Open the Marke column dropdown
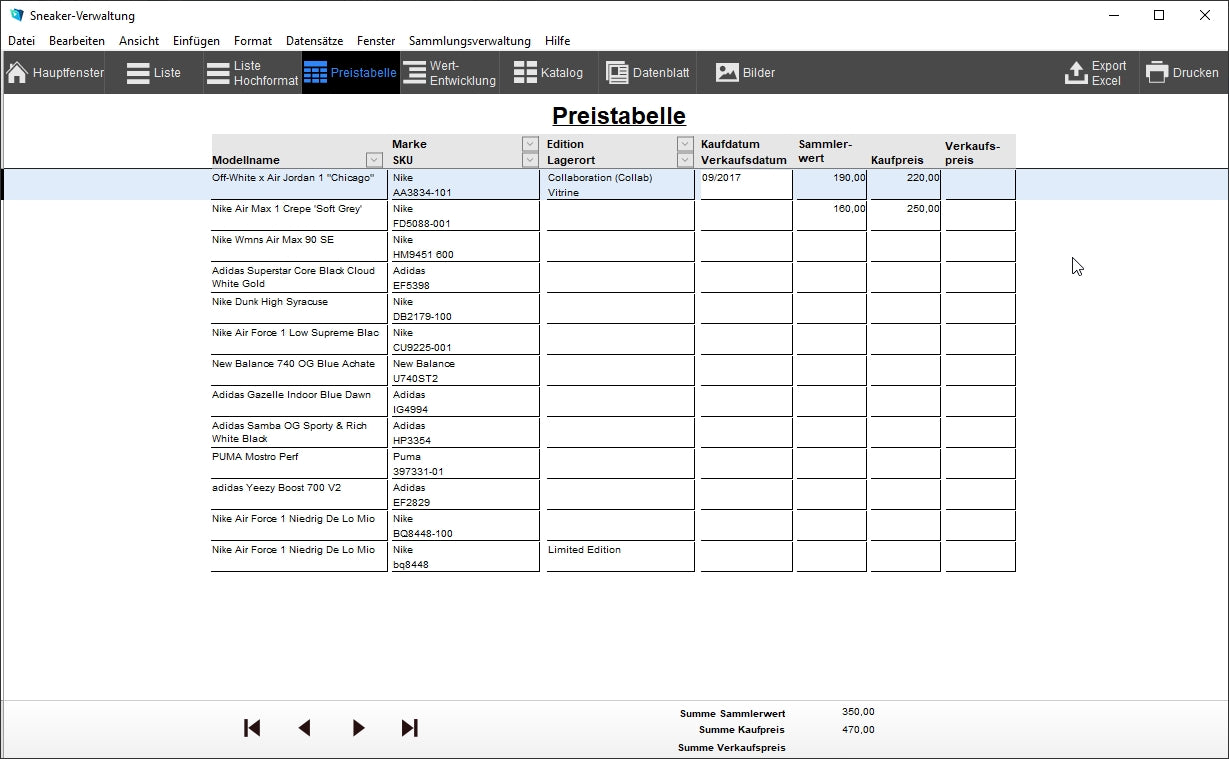 [x=530, y=144]
